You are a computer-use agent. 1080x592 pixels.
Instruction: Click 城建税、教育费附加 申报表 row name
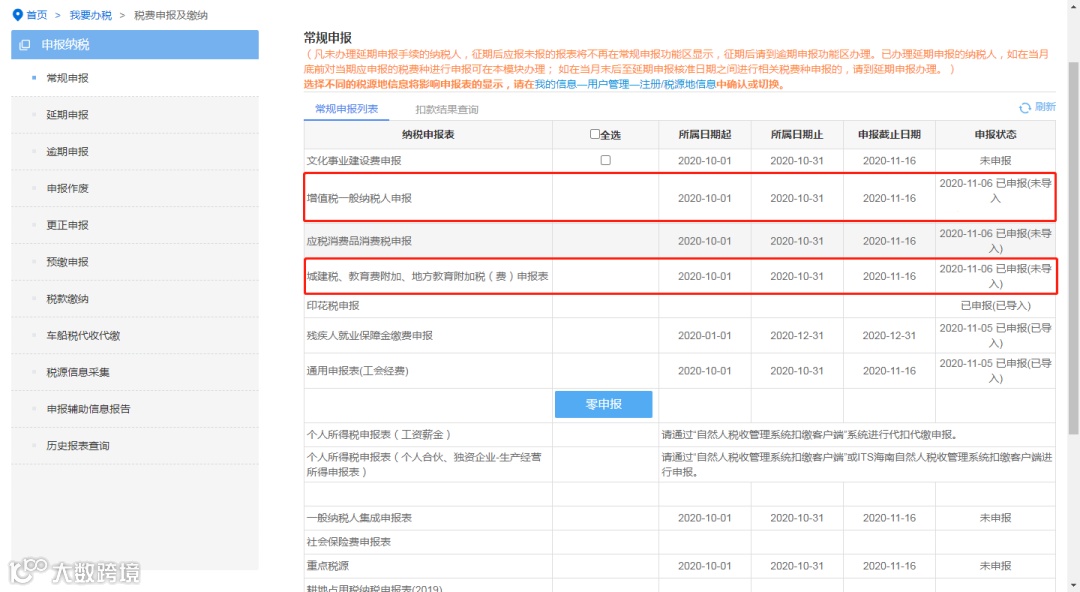[x=427, y=276]
